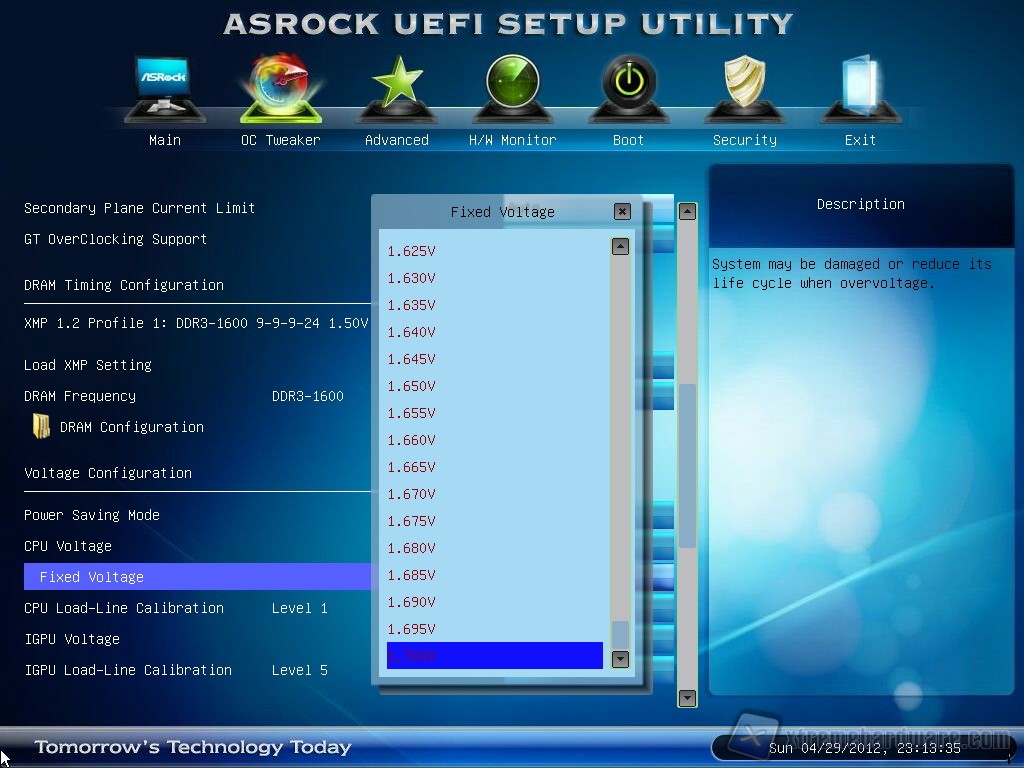Select the CPU Load-Line Calibration setting
Viewport: 1024px width, 768px height.
tap(124, 608)
